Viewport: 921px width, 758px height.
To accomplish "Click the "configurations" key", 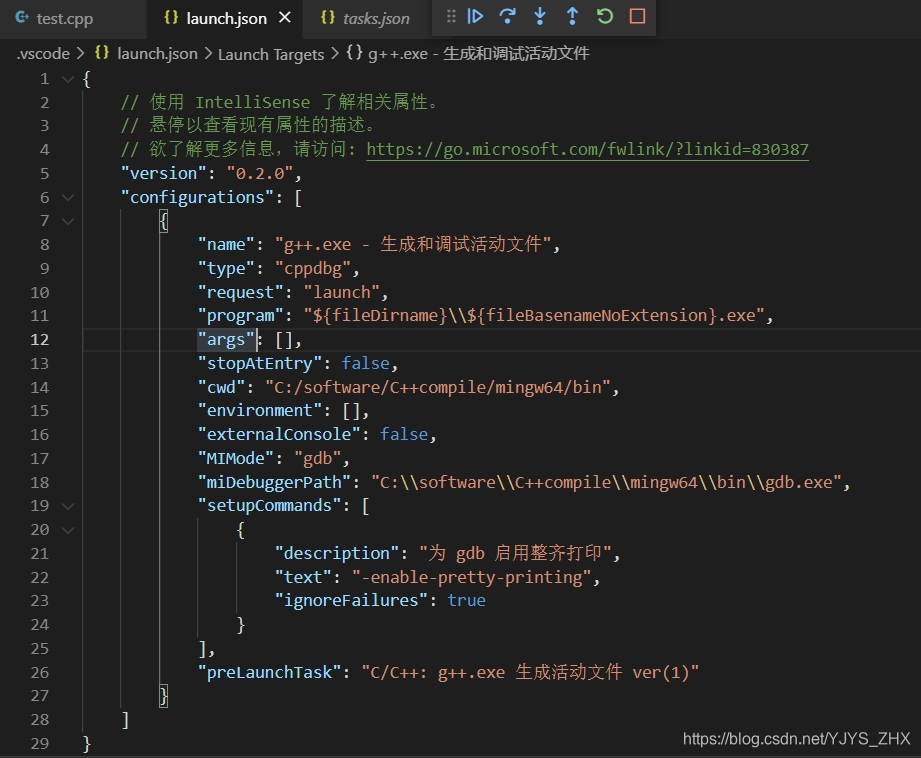I will tap(197, 197).
